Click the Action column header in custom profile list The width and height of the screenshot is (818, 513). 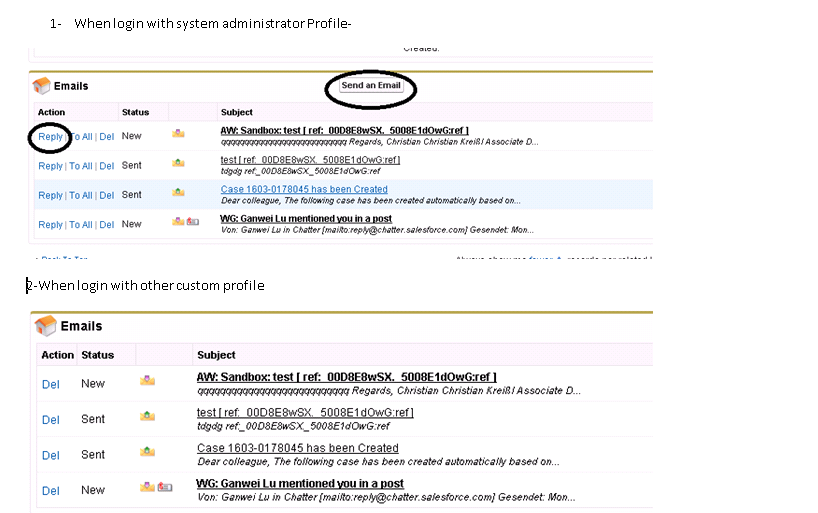pyautogui.click(x=57, y=355)
